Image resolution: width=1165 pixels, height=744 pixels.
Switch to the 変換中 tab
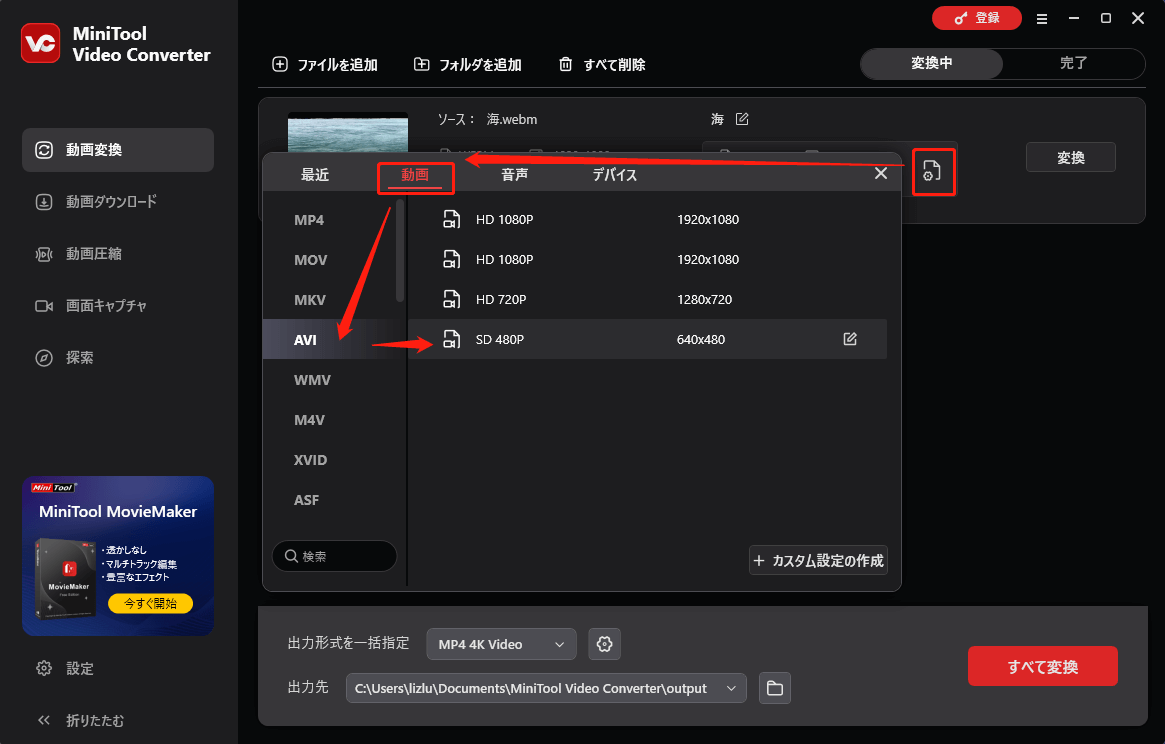pos(932,63)
